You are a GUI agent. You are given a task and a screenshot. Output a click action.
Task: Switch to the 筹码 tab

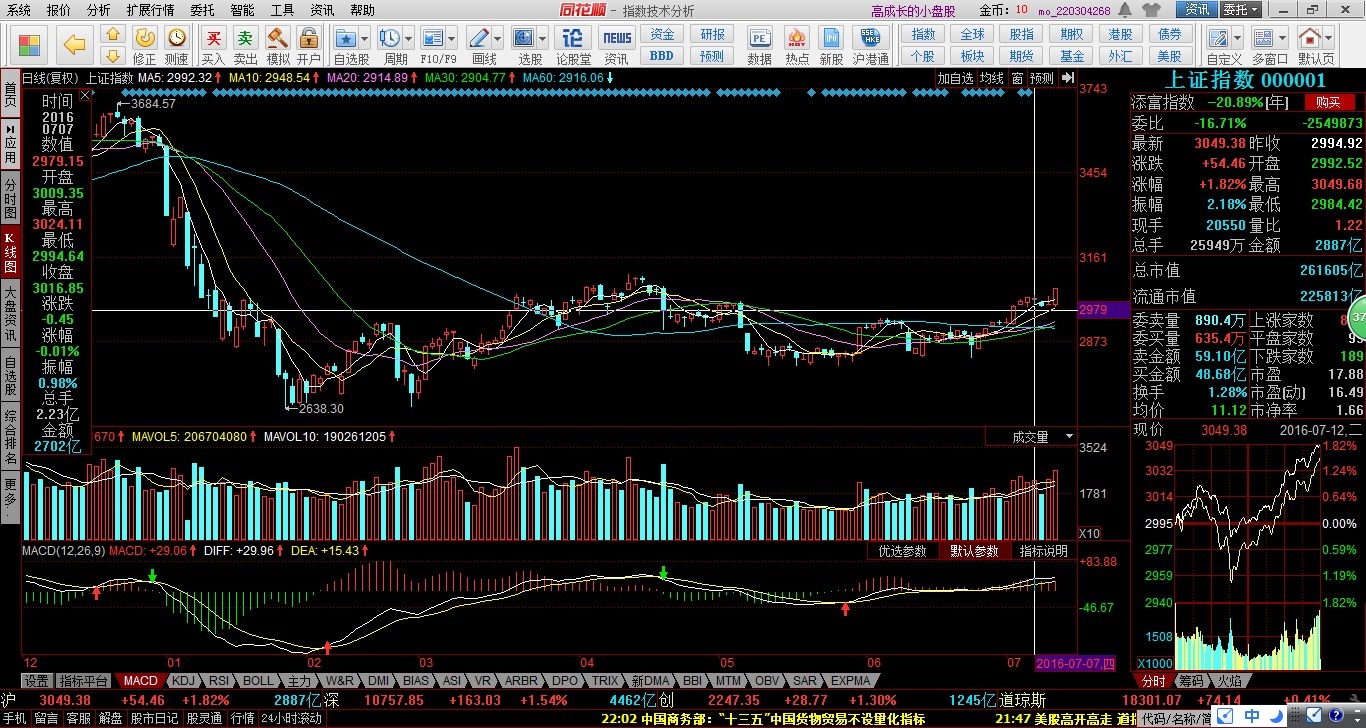pos(1190,681)
